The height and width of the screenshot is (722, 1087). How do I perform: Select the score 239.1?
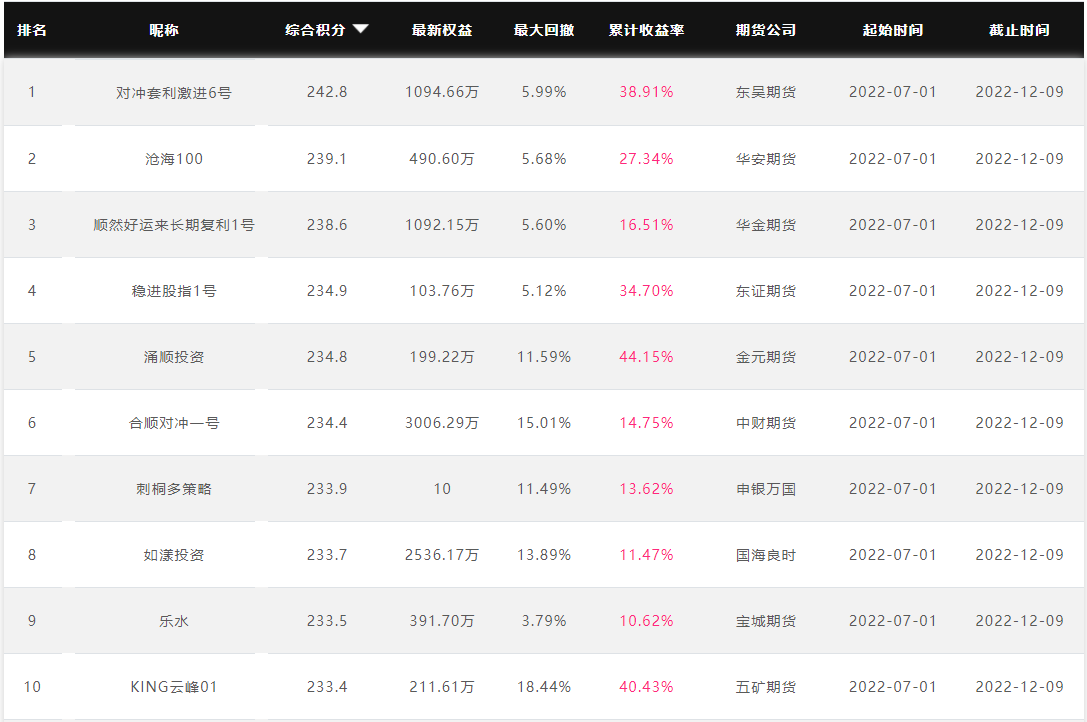327,159
